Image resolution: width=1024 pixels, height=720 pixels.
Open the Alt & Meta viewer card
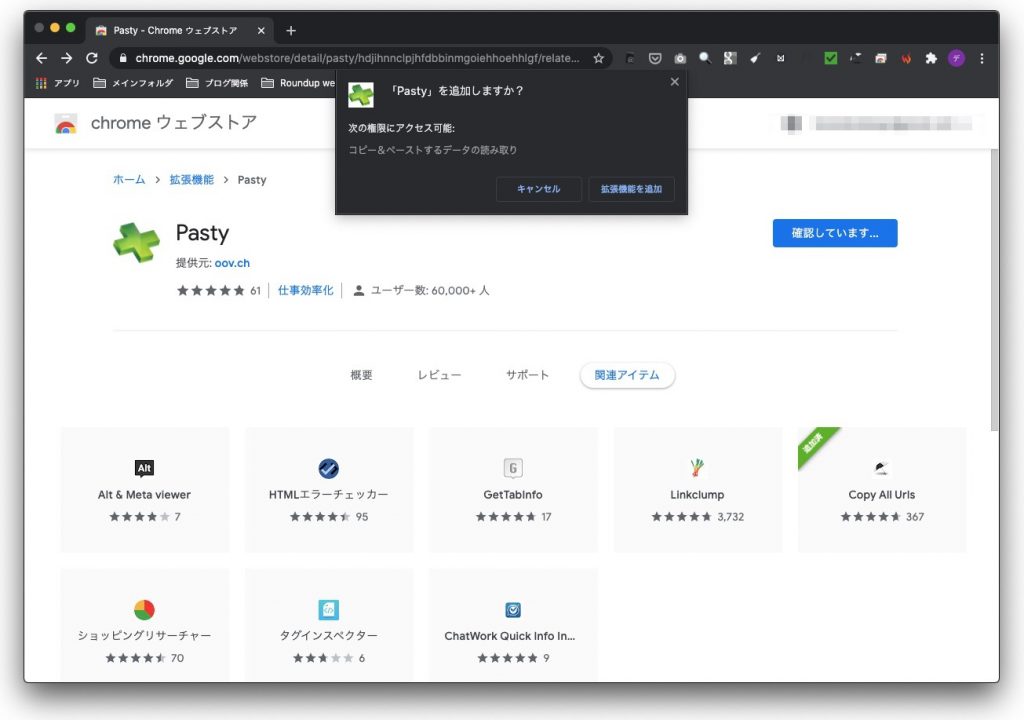coord(144,490)
